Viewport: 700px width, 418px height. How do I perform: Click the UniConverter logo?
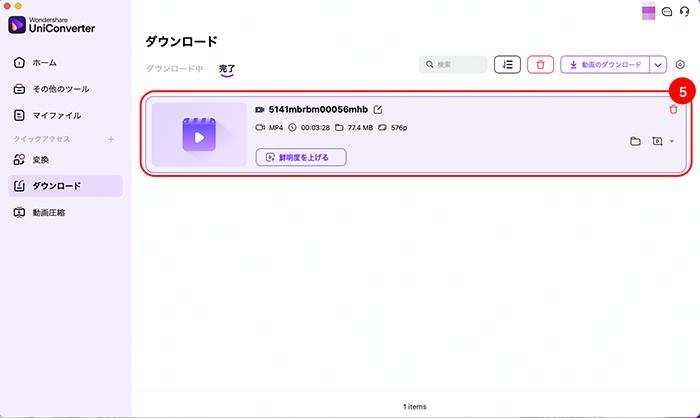click(52, 25)
